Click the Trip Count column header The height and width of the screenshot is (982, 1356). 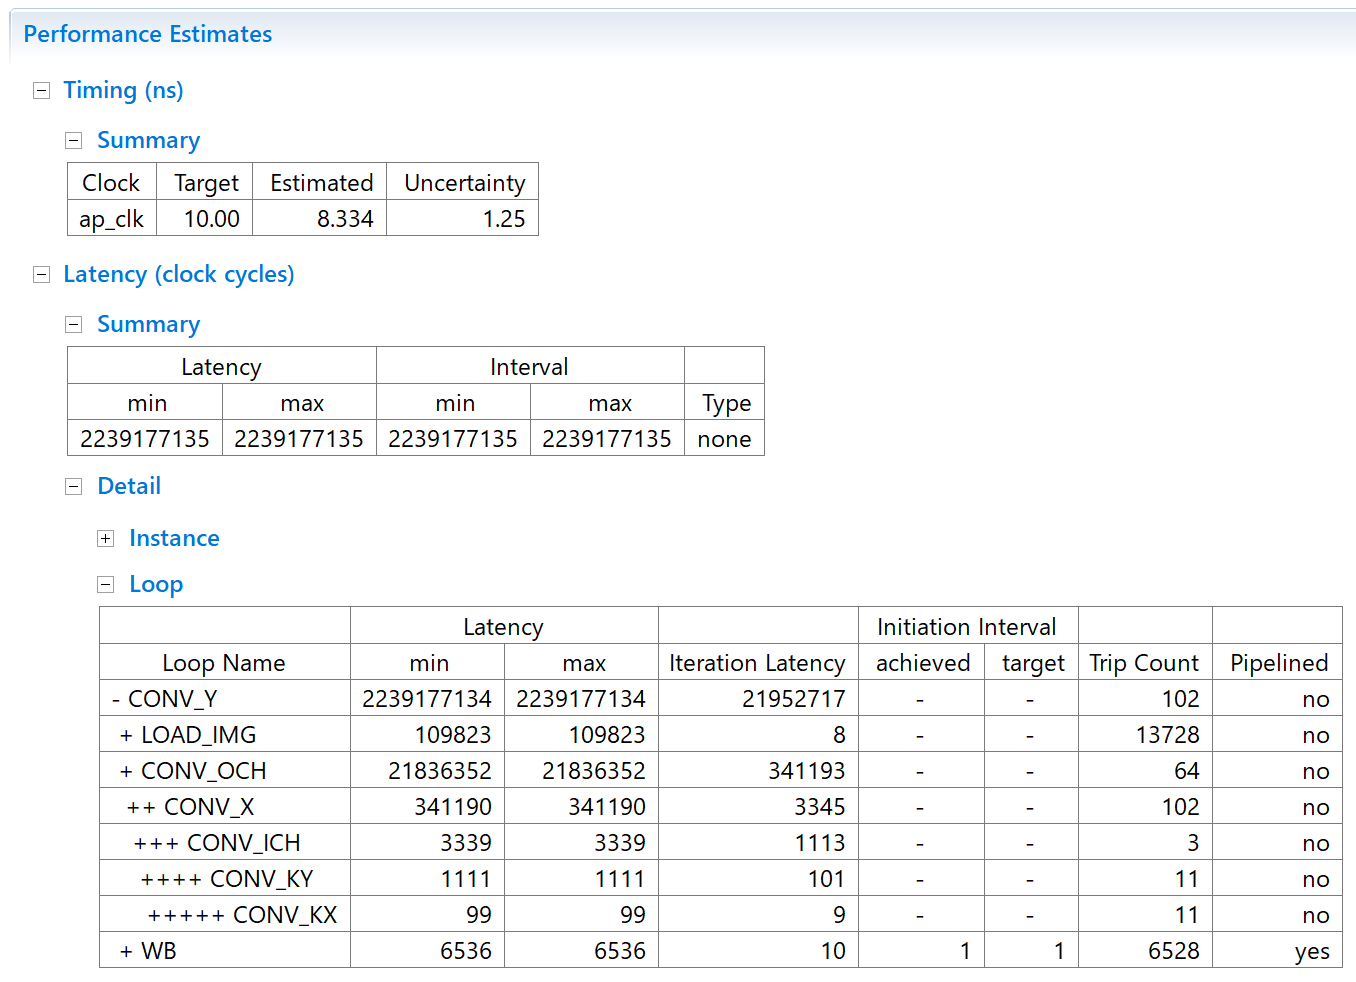click(1145, 662)
